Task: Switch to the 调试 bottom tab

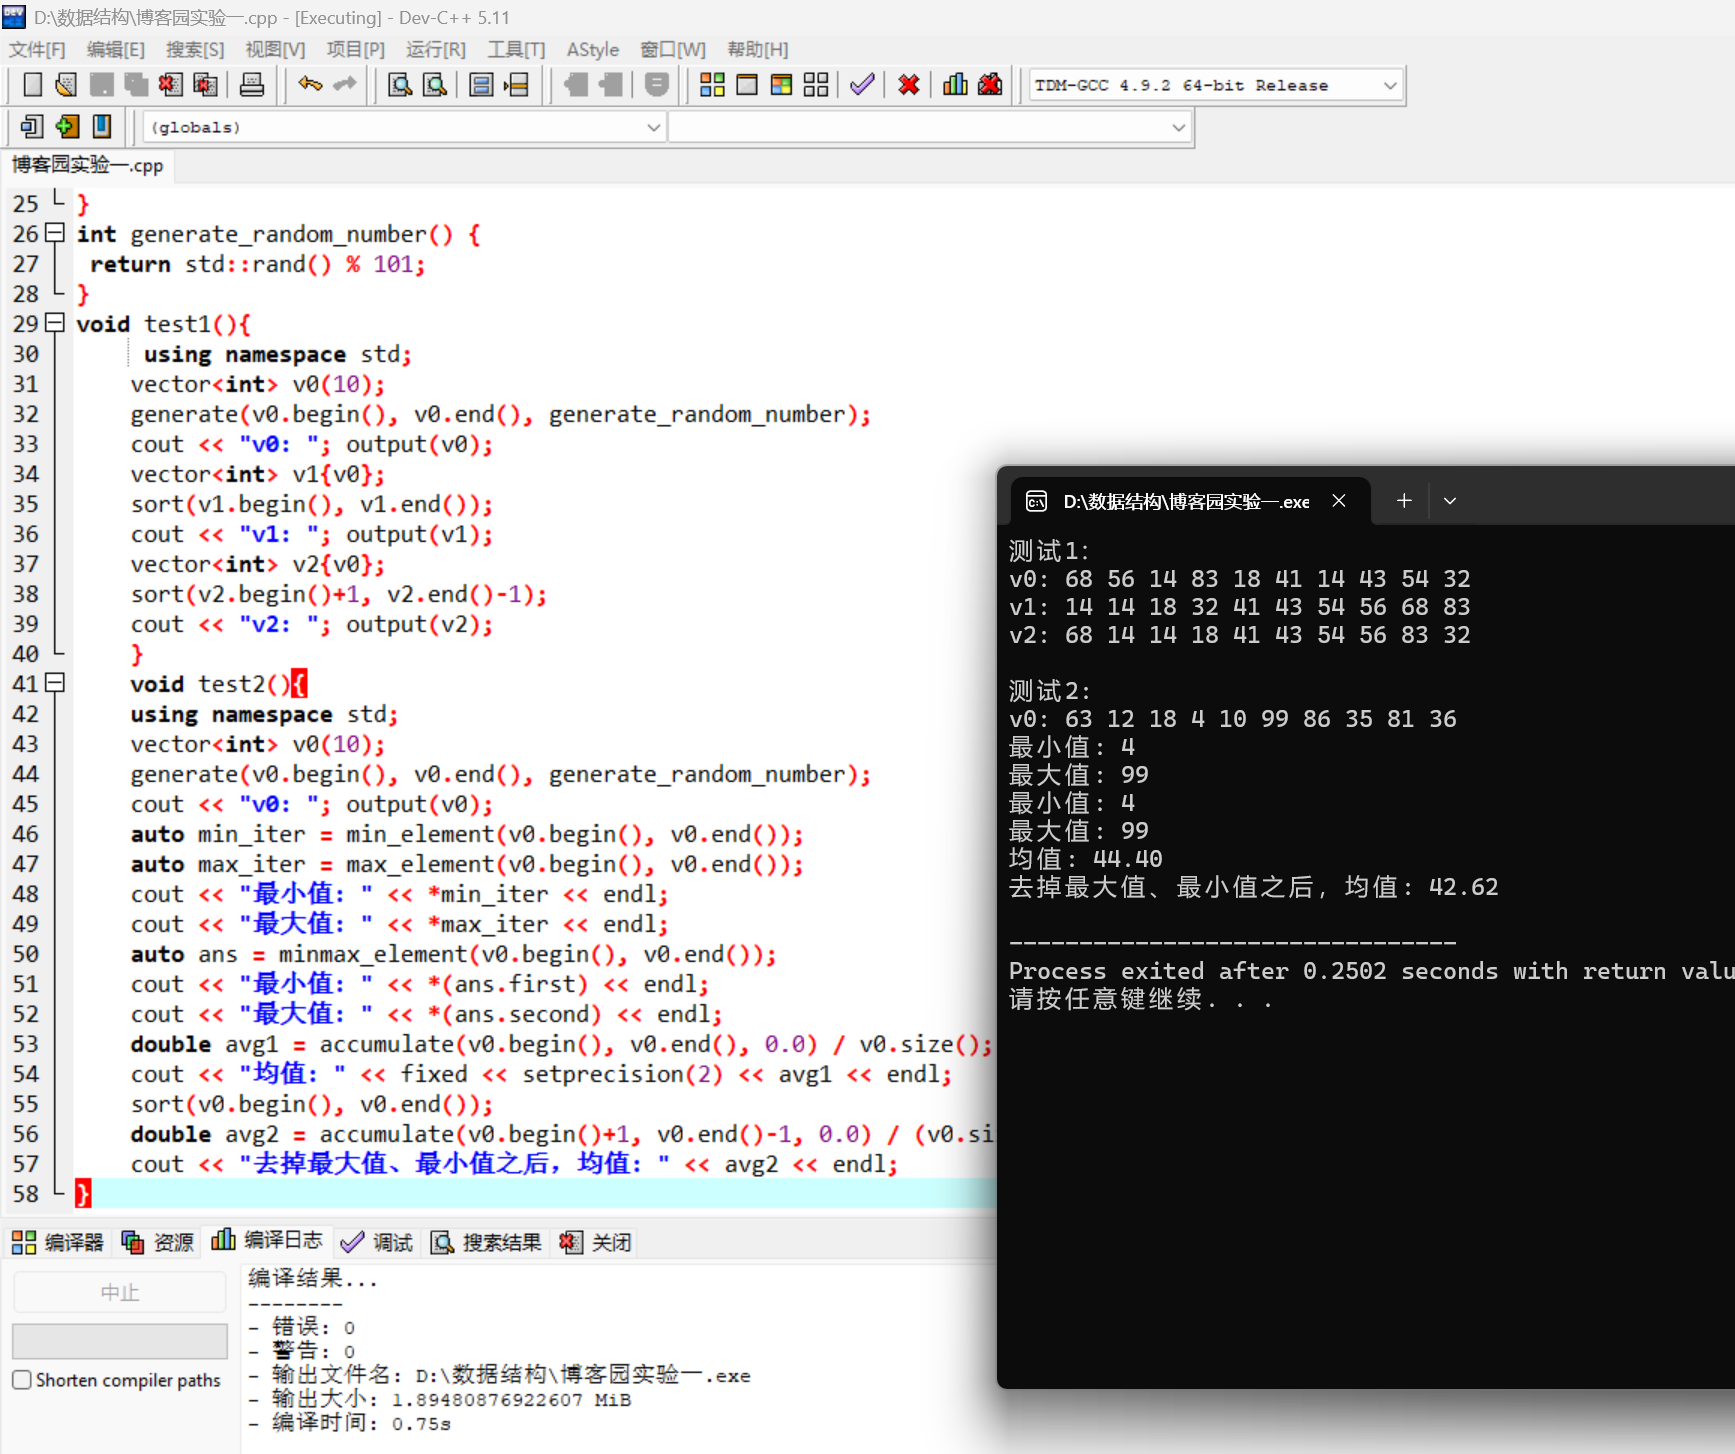Action: (x=377, y=1242)
